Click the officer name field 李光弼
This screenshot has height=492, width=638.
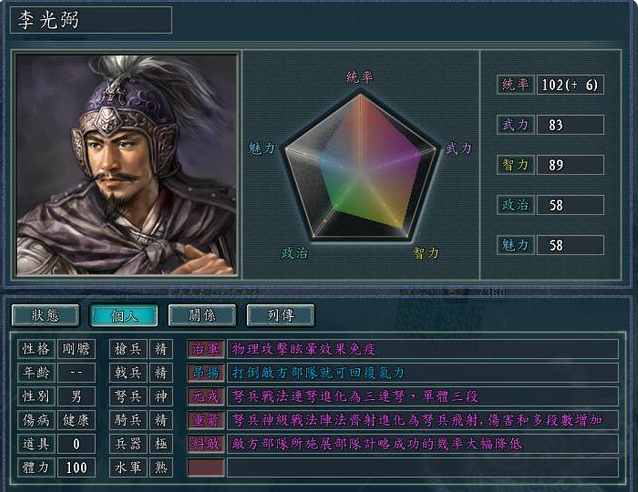(x=91, y=20)
